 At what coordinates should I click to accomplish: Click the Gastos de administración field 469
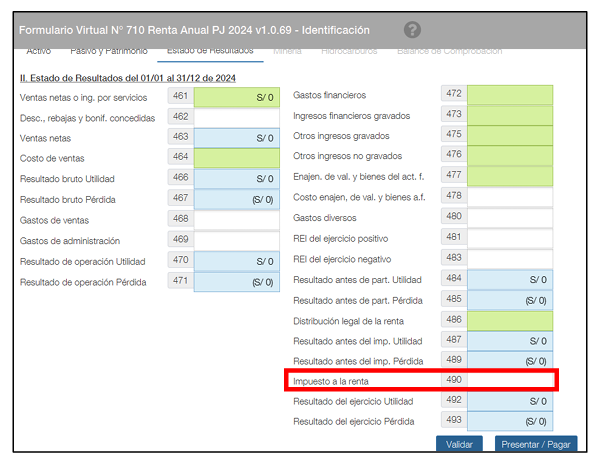pos(236,240)
